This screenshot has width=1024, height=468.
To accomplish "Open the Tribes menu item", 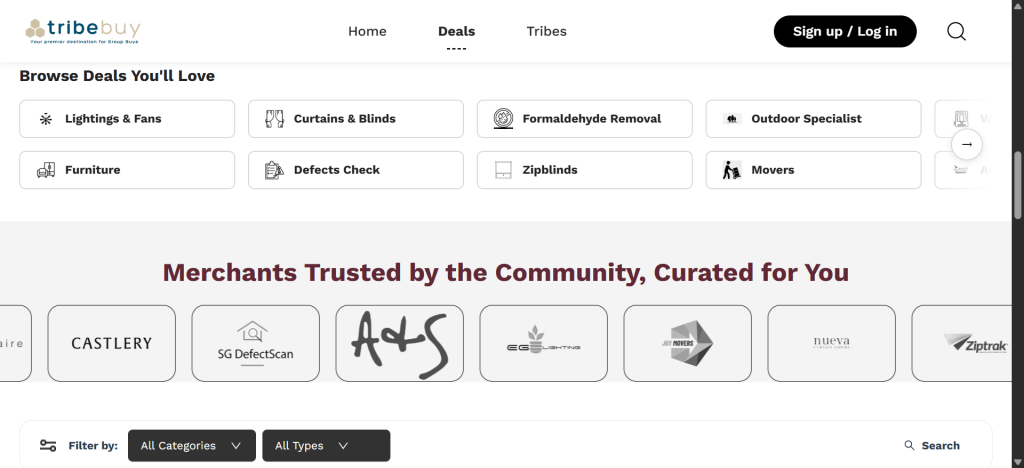I will click(547, 31).
